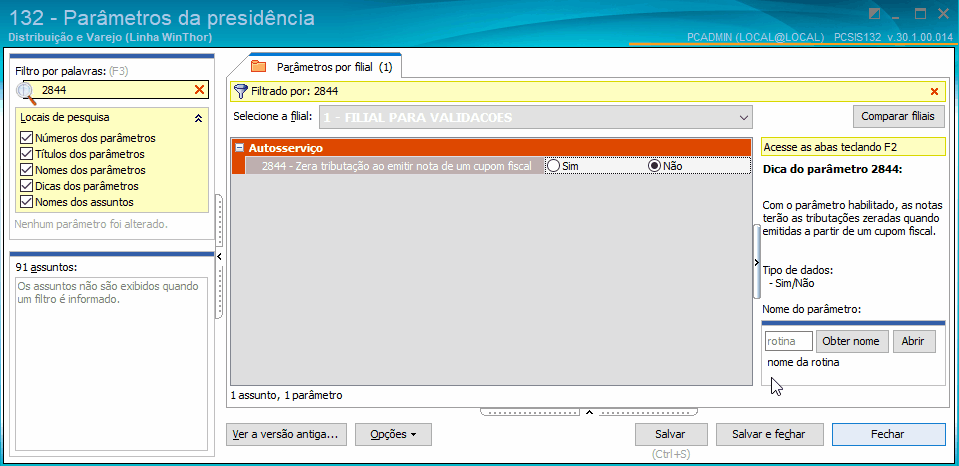The height and width of the screenshot is (466, 959).
Task: Toggle Nomes dos parâmetros checkbox
Action: 26,169
